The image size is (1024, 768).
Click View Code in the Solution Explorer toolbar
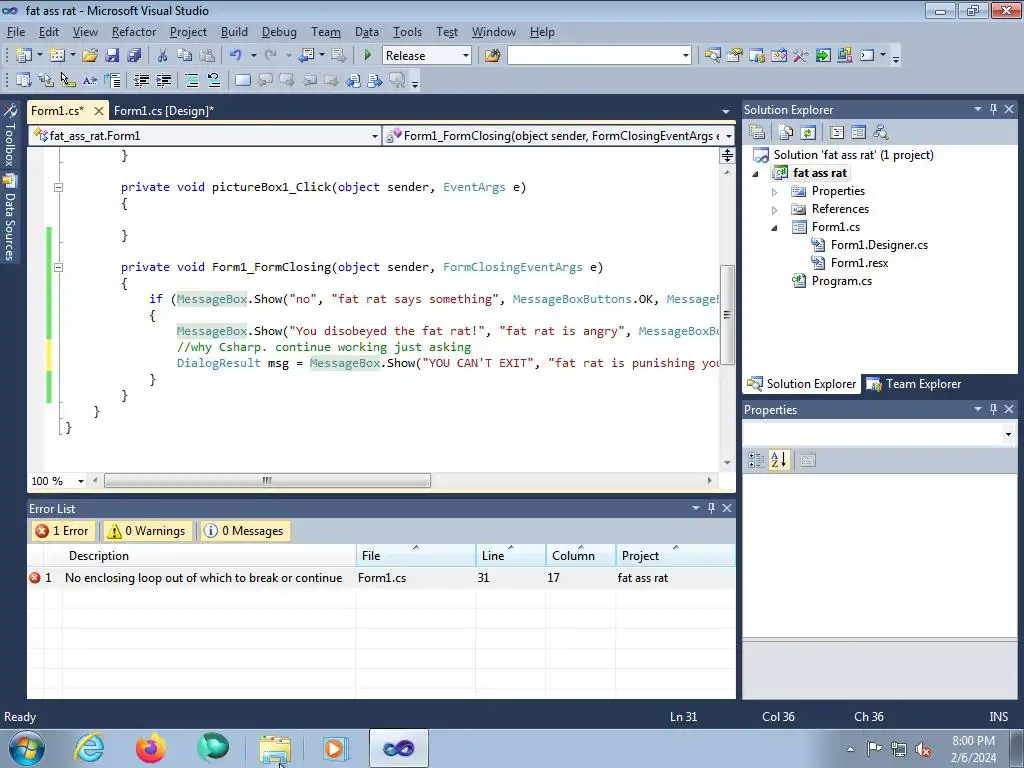click(x=837, y=133)
